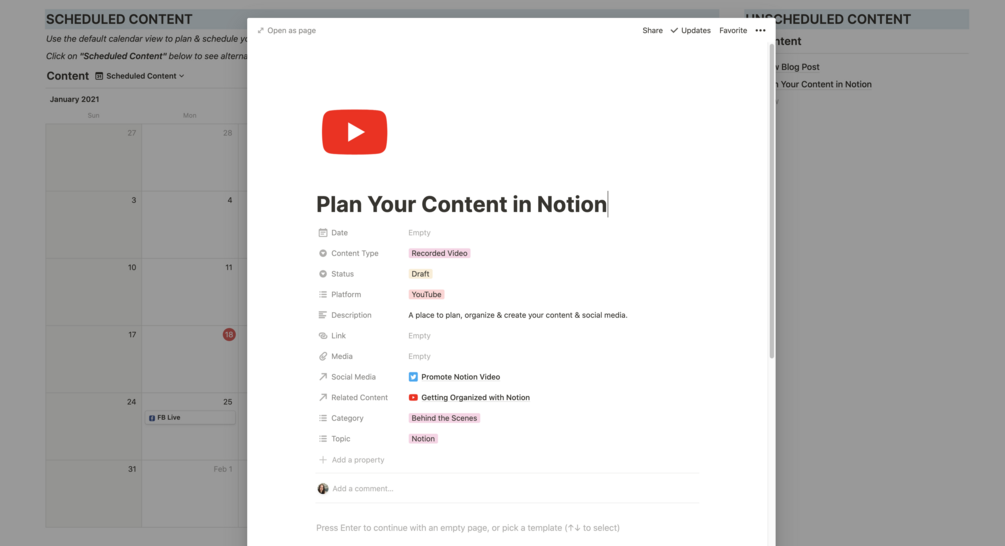Click the calendar view icon beside Scheduled Content
This screenshot has width=1005, height=546.
[x=99, y=76]
